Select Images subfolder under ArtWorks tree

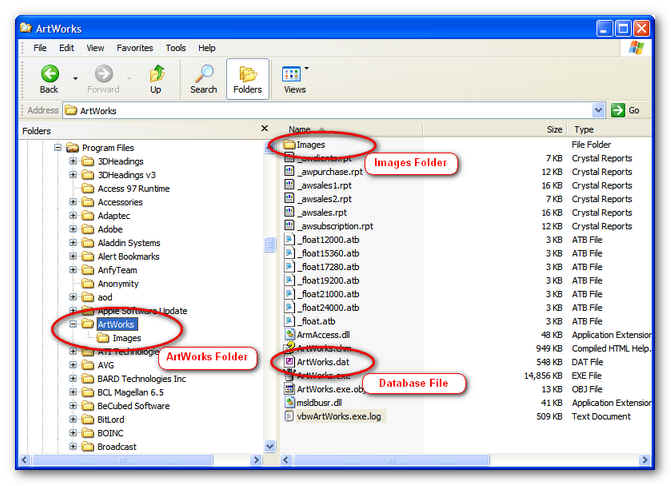tap(119, 338)
